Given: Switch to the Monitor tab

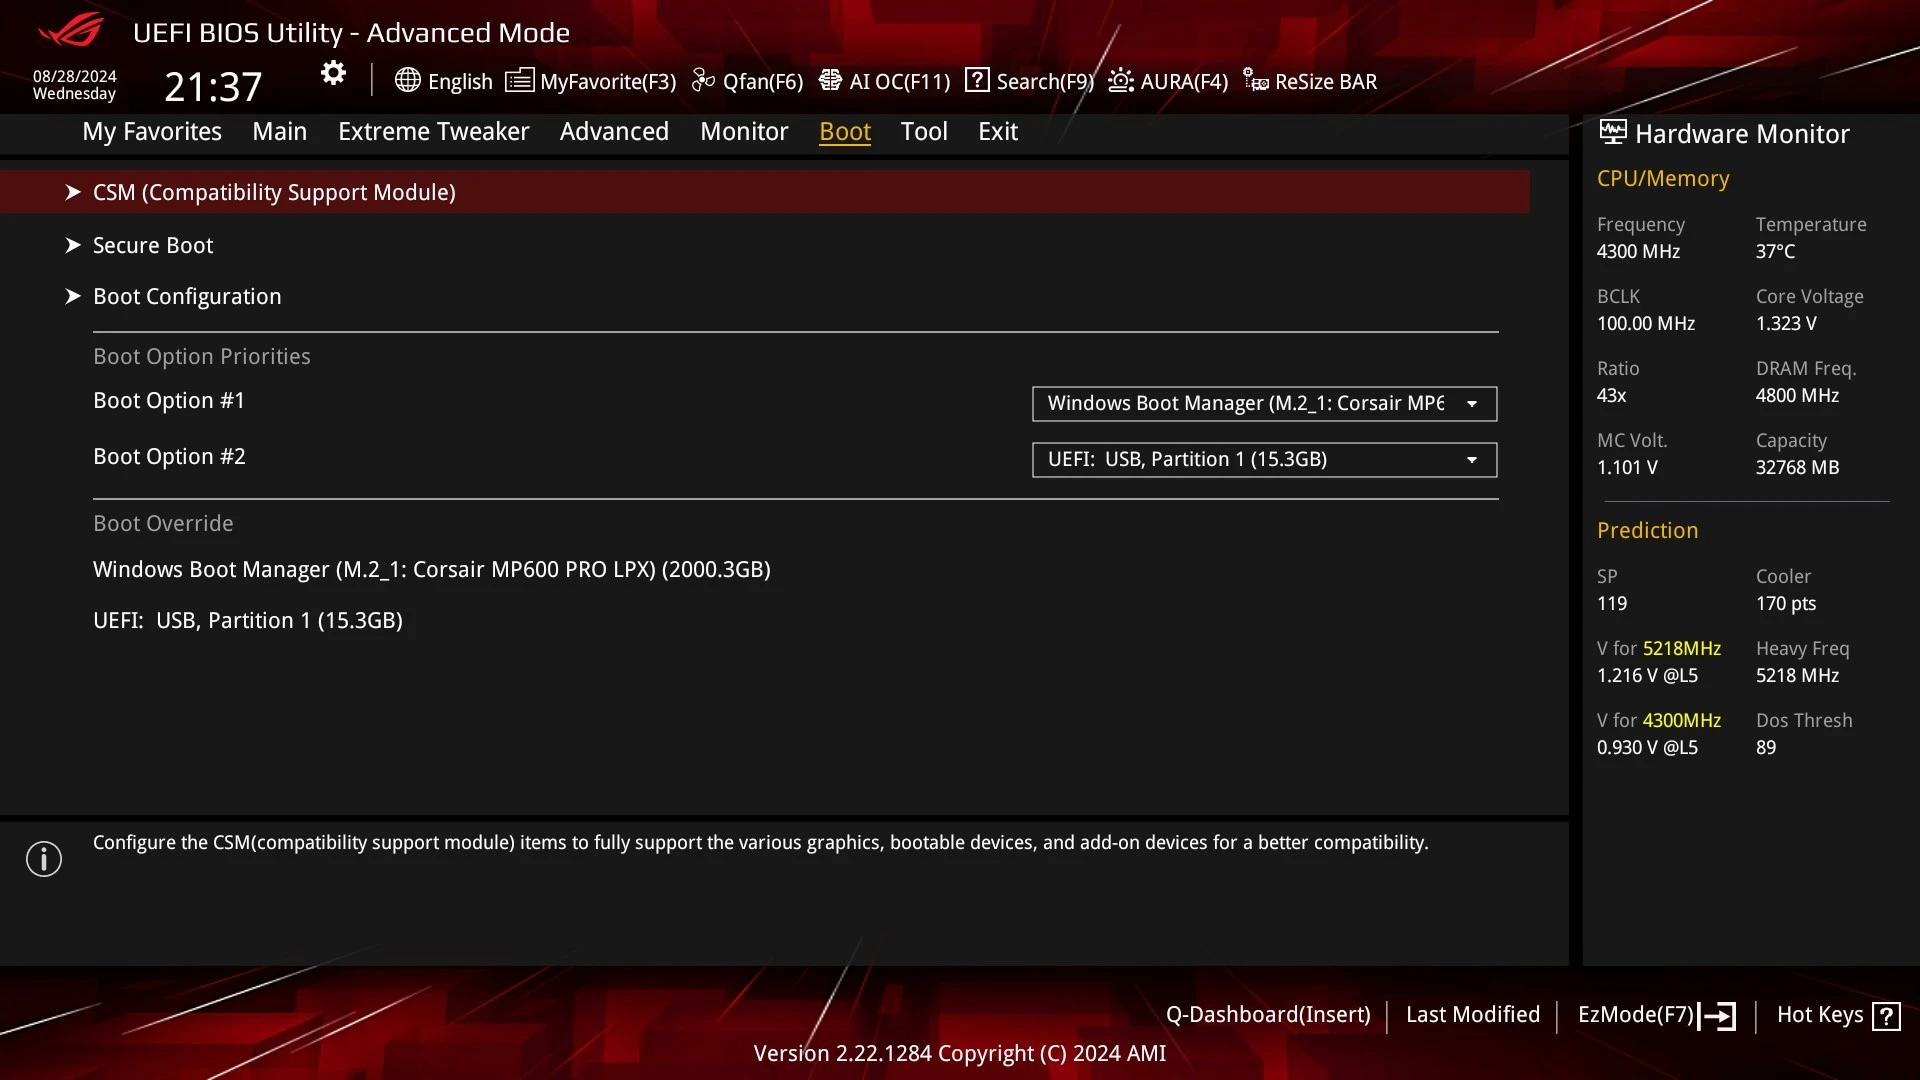Looking at the screenshot, I should click(744, 131).
